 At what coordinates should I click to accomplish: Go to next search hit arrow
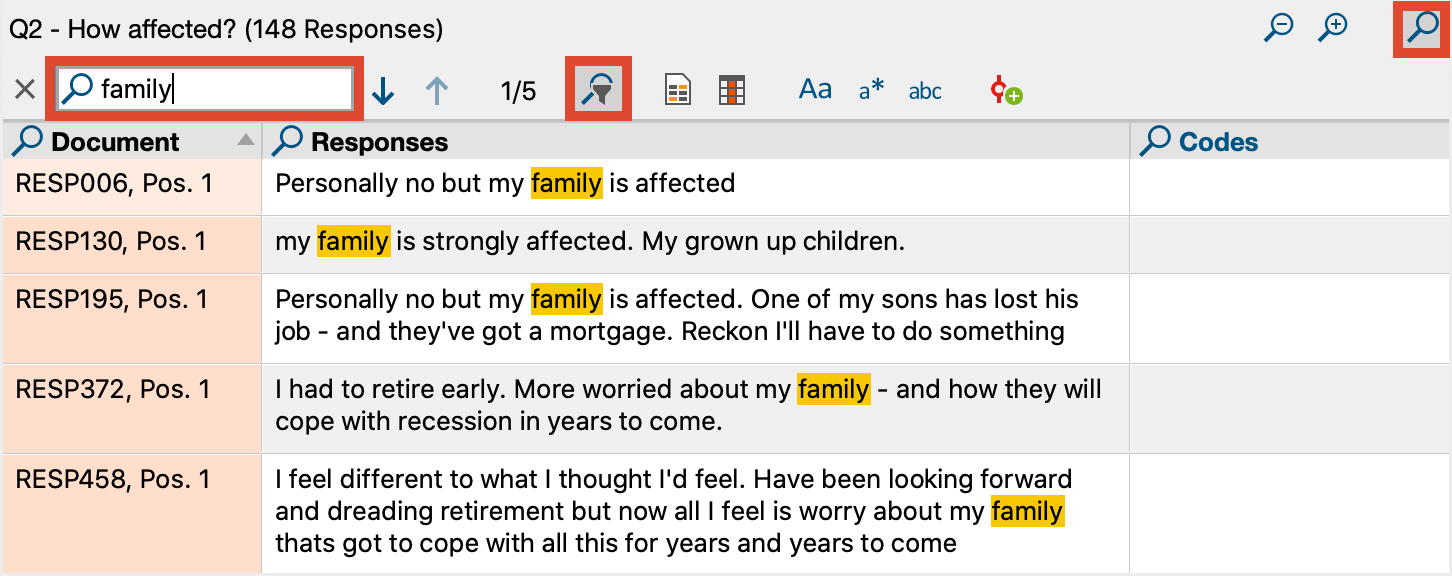click(x=383, y=91)
